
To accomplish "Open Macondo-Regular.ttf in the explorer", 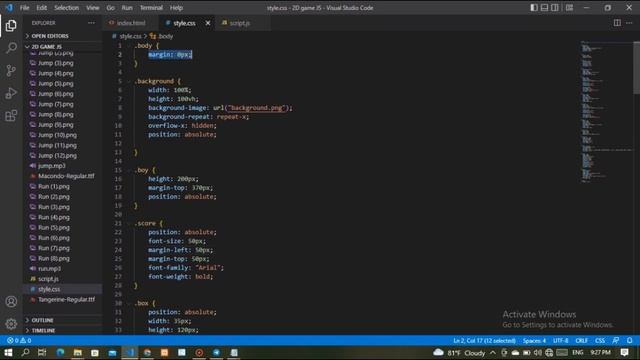I will click(x=62, y=176).
